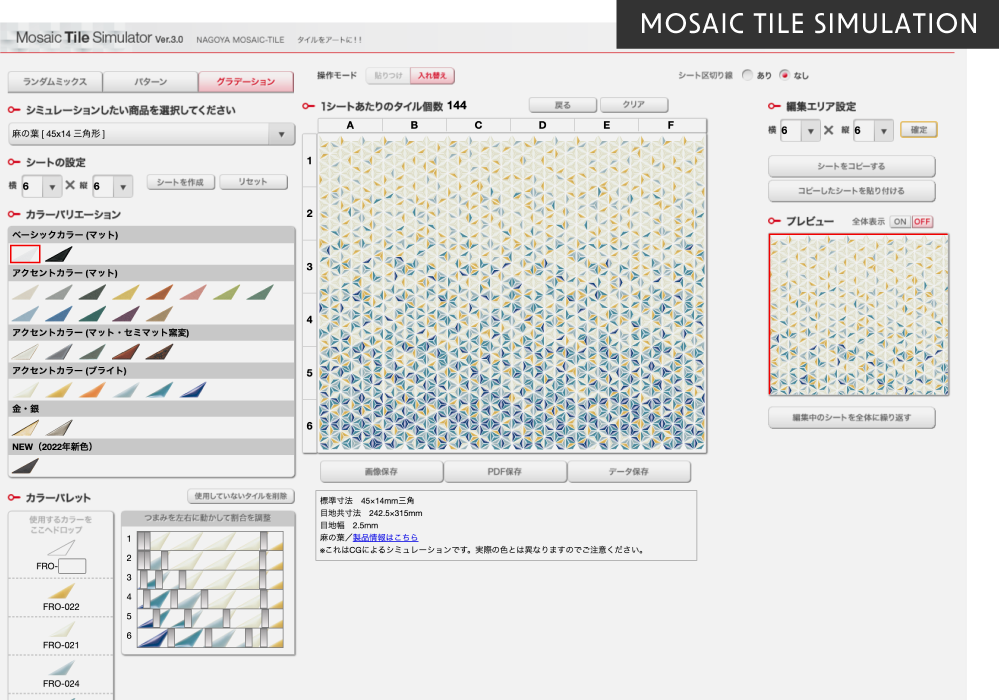Viewport: 999px width, 700px height.
Task: Set sheet divider lines to なし
Action: pos(785,75)
